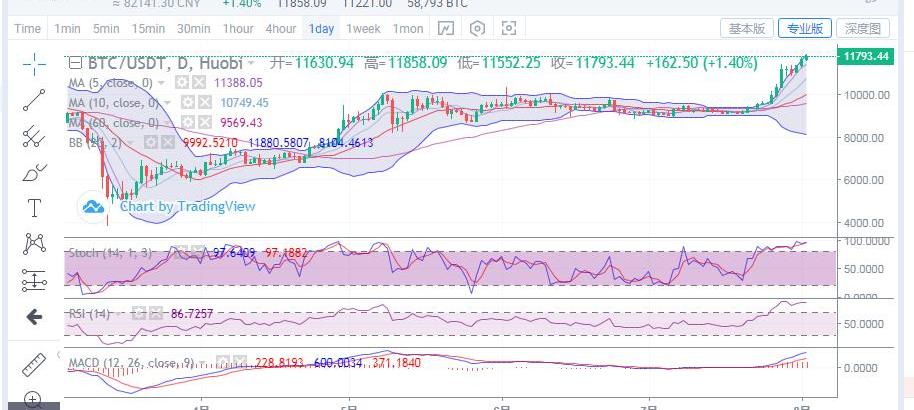This screenshot has height=410, width=914.
Task: Open settings gear for MACD indicator
Action: coord(223,363)
